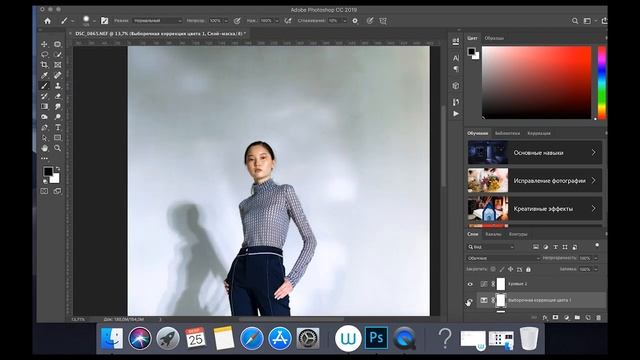
Task: Select the Clone Stamp tool
Action: pos(58,86)
